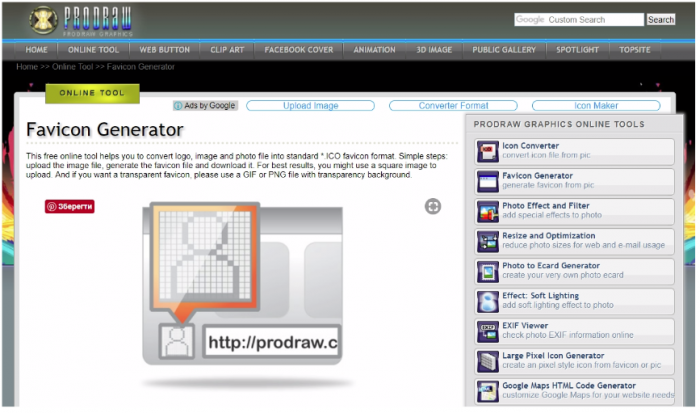Open the ONLINE TOOL menu
Viewport: 700px width, 413px height.
coord(93,50)
